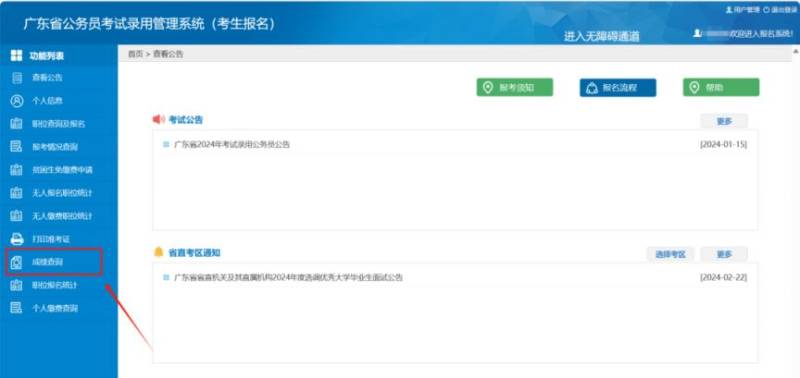Click the 考试公告 section heading
This screenshot has width=800, height=378.
185,120
